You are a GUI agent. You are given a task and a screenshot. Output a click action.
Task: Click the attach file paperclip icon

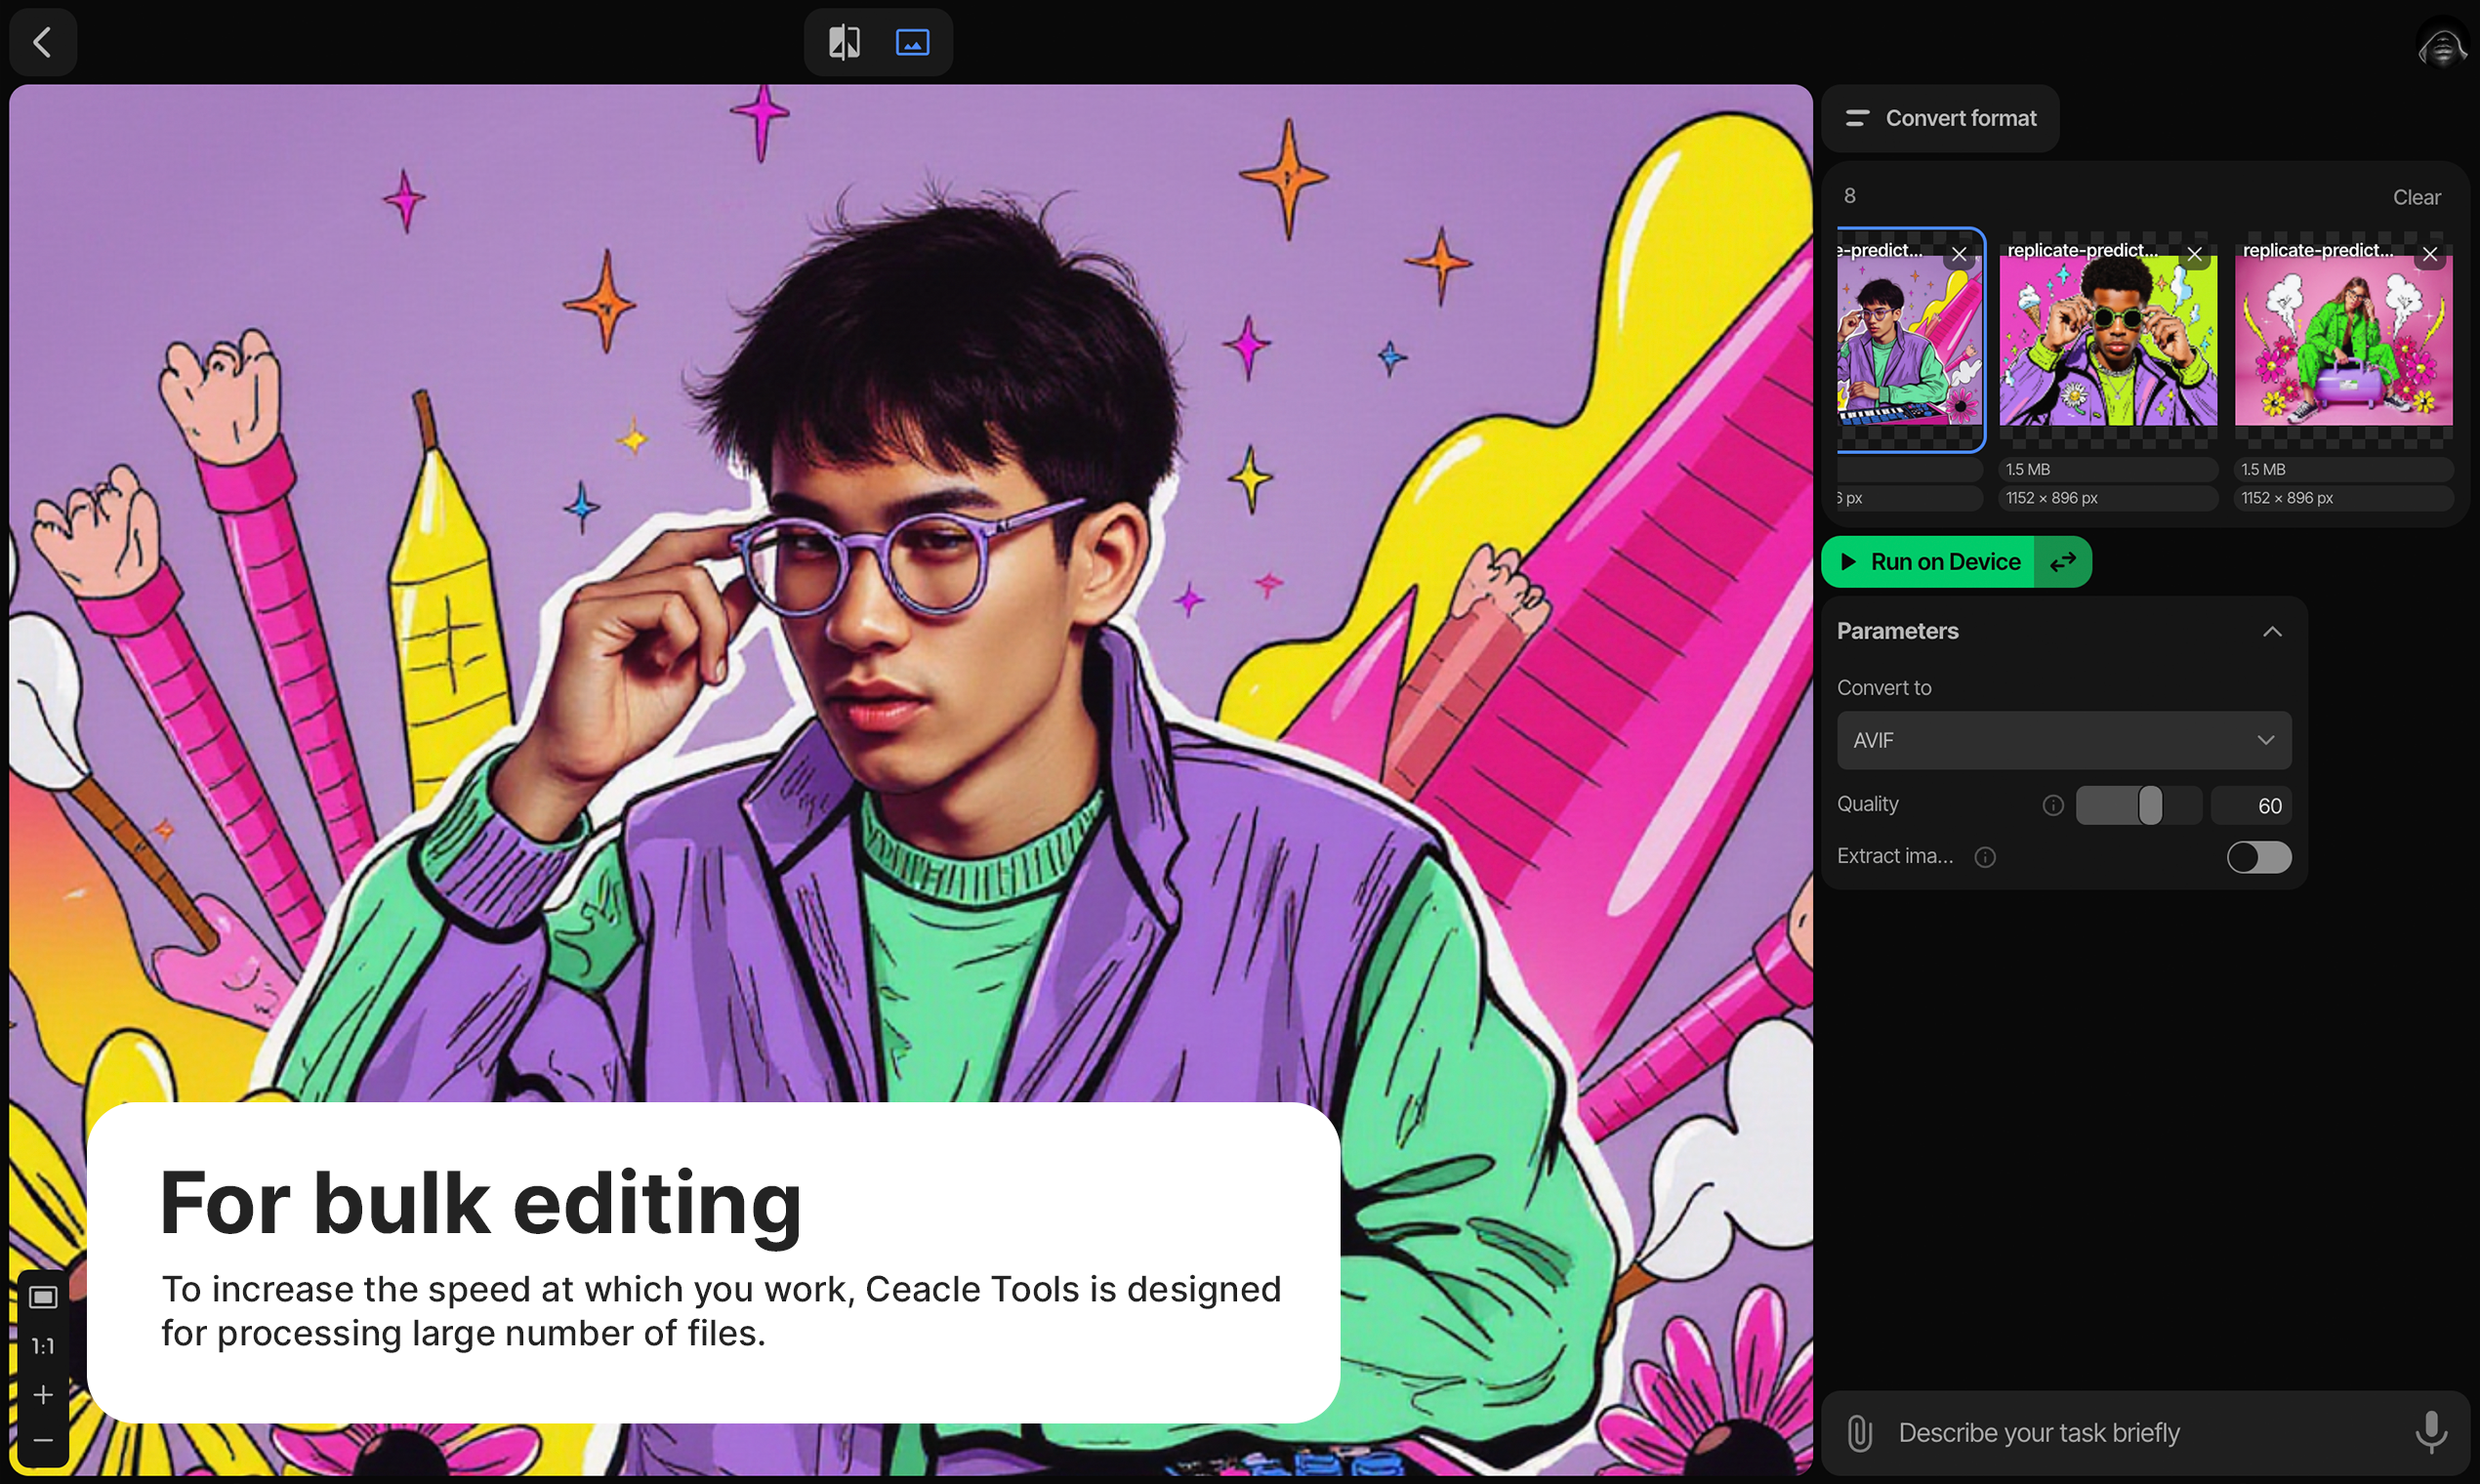tap(1859, 1433)
